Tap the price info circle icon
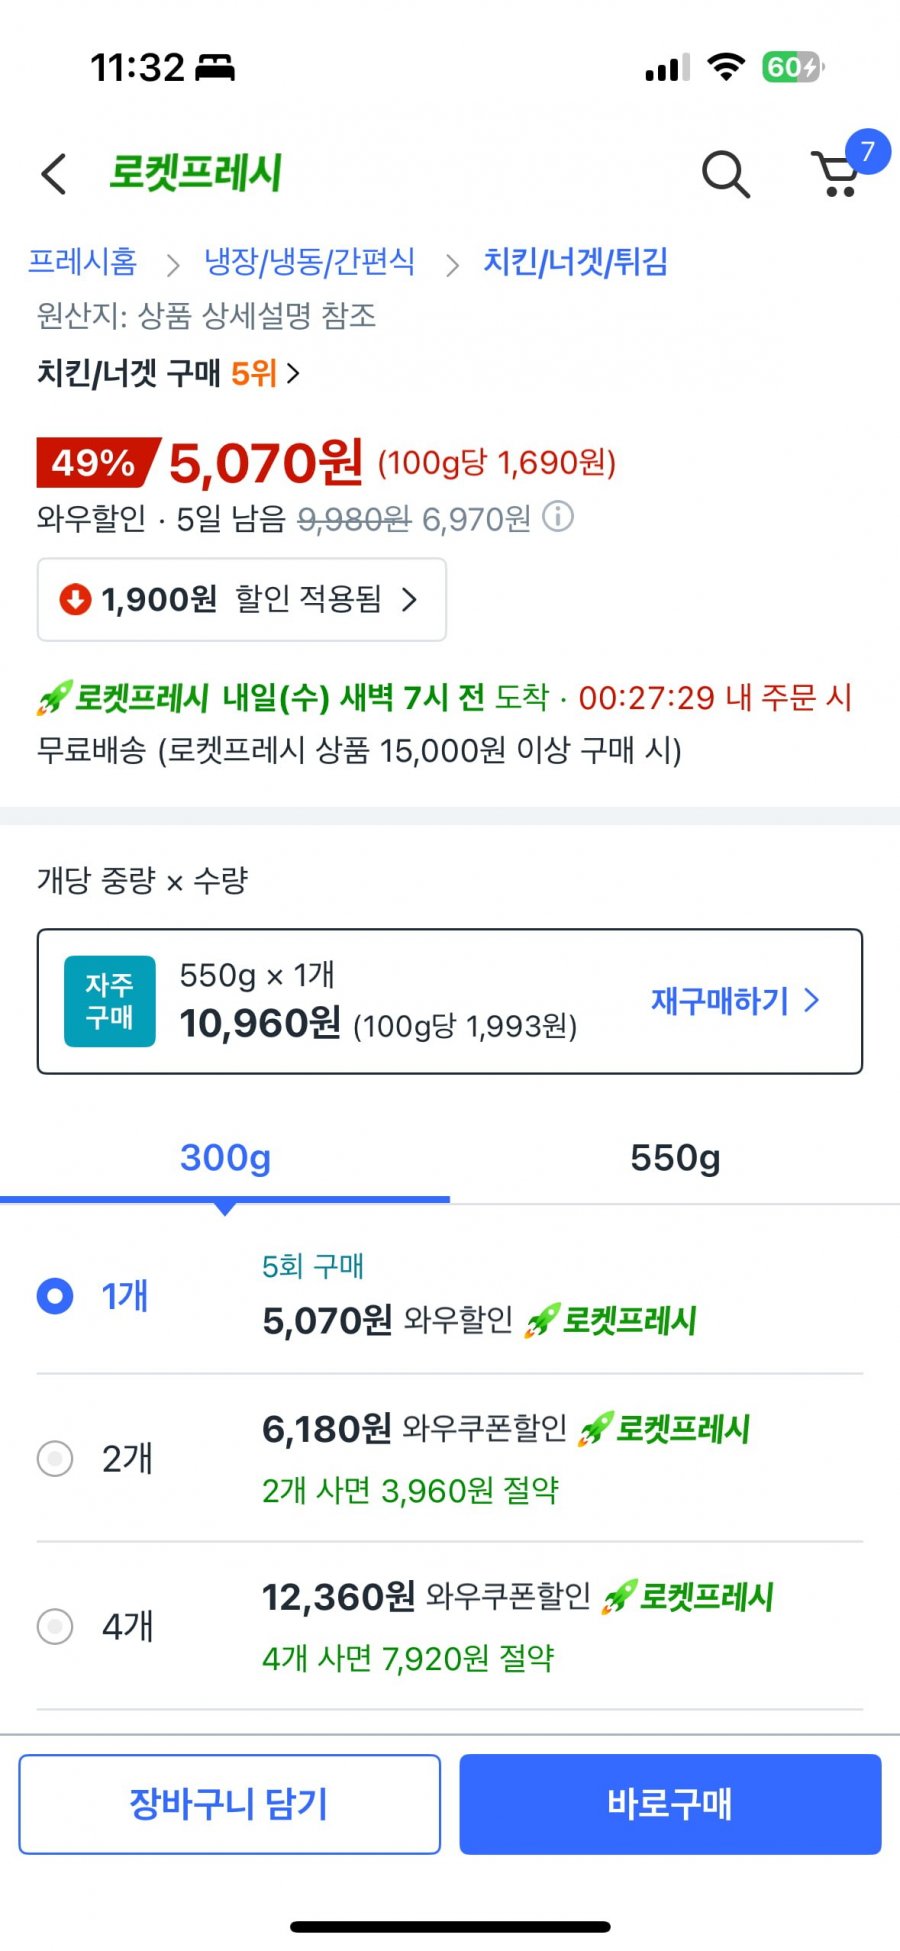Image resolution: width=900 pixels, height=1951 pixels. tap(558, 517)
